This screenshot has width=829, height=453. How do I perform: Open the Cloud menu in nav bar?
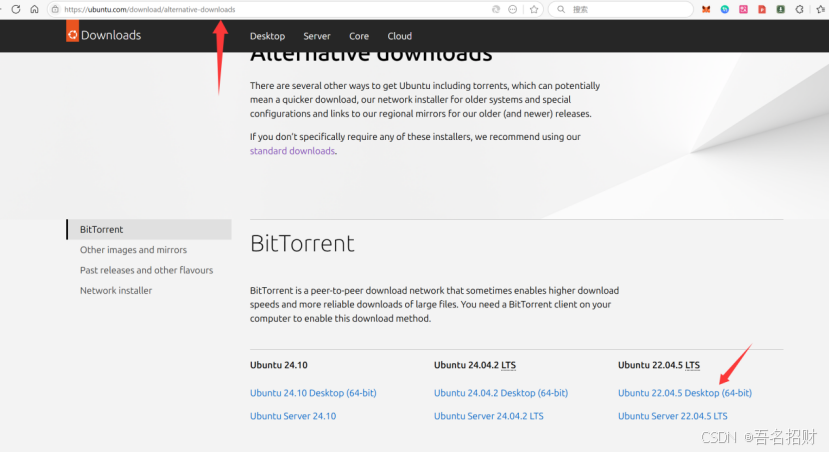400,36
